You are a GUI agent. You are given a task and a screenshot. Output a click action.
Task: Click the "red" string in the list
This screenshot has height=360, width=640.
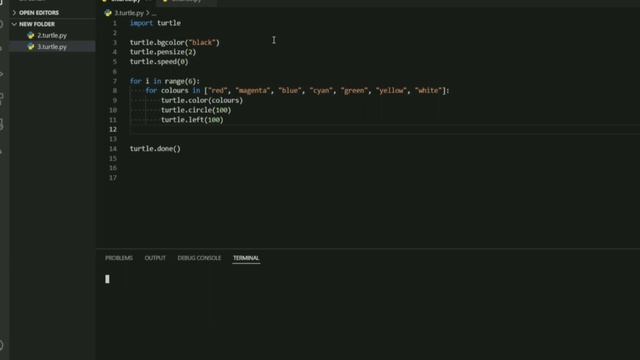[218, 91]
